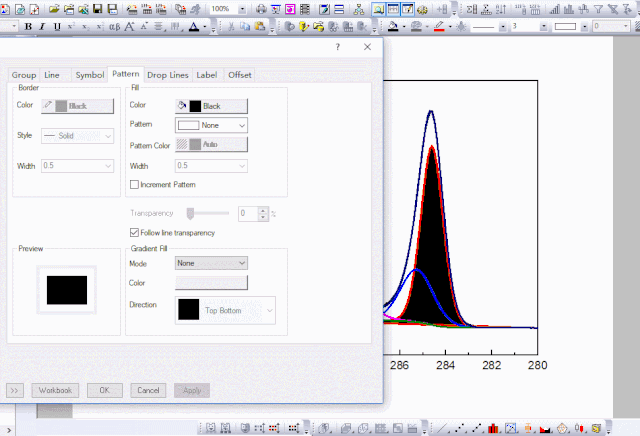
Task: Choose the line color pencil tool
Action: pos(440,27)
